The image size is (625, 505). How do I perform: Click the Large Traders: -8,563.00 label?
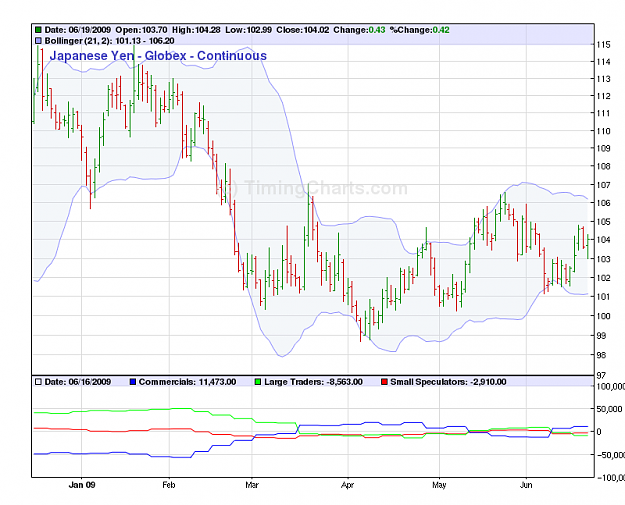(313, 382)
